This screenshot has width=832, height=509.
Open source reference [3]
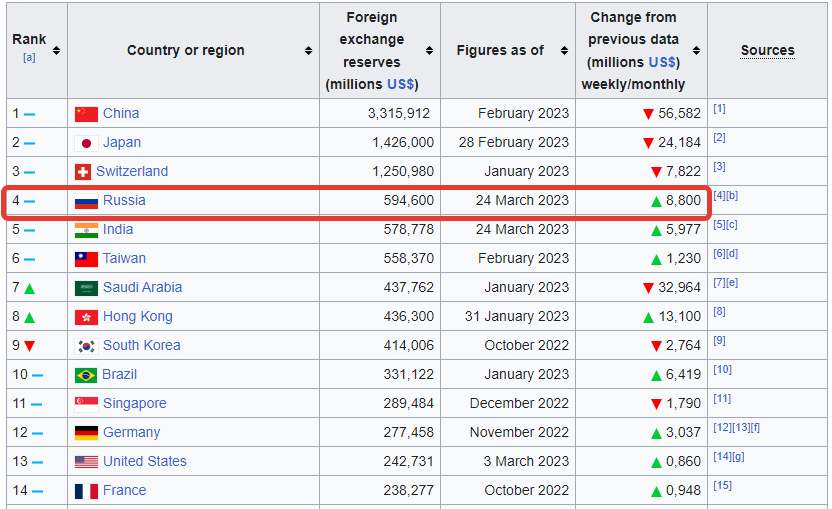pyautogui.click(x=720, y=167)
